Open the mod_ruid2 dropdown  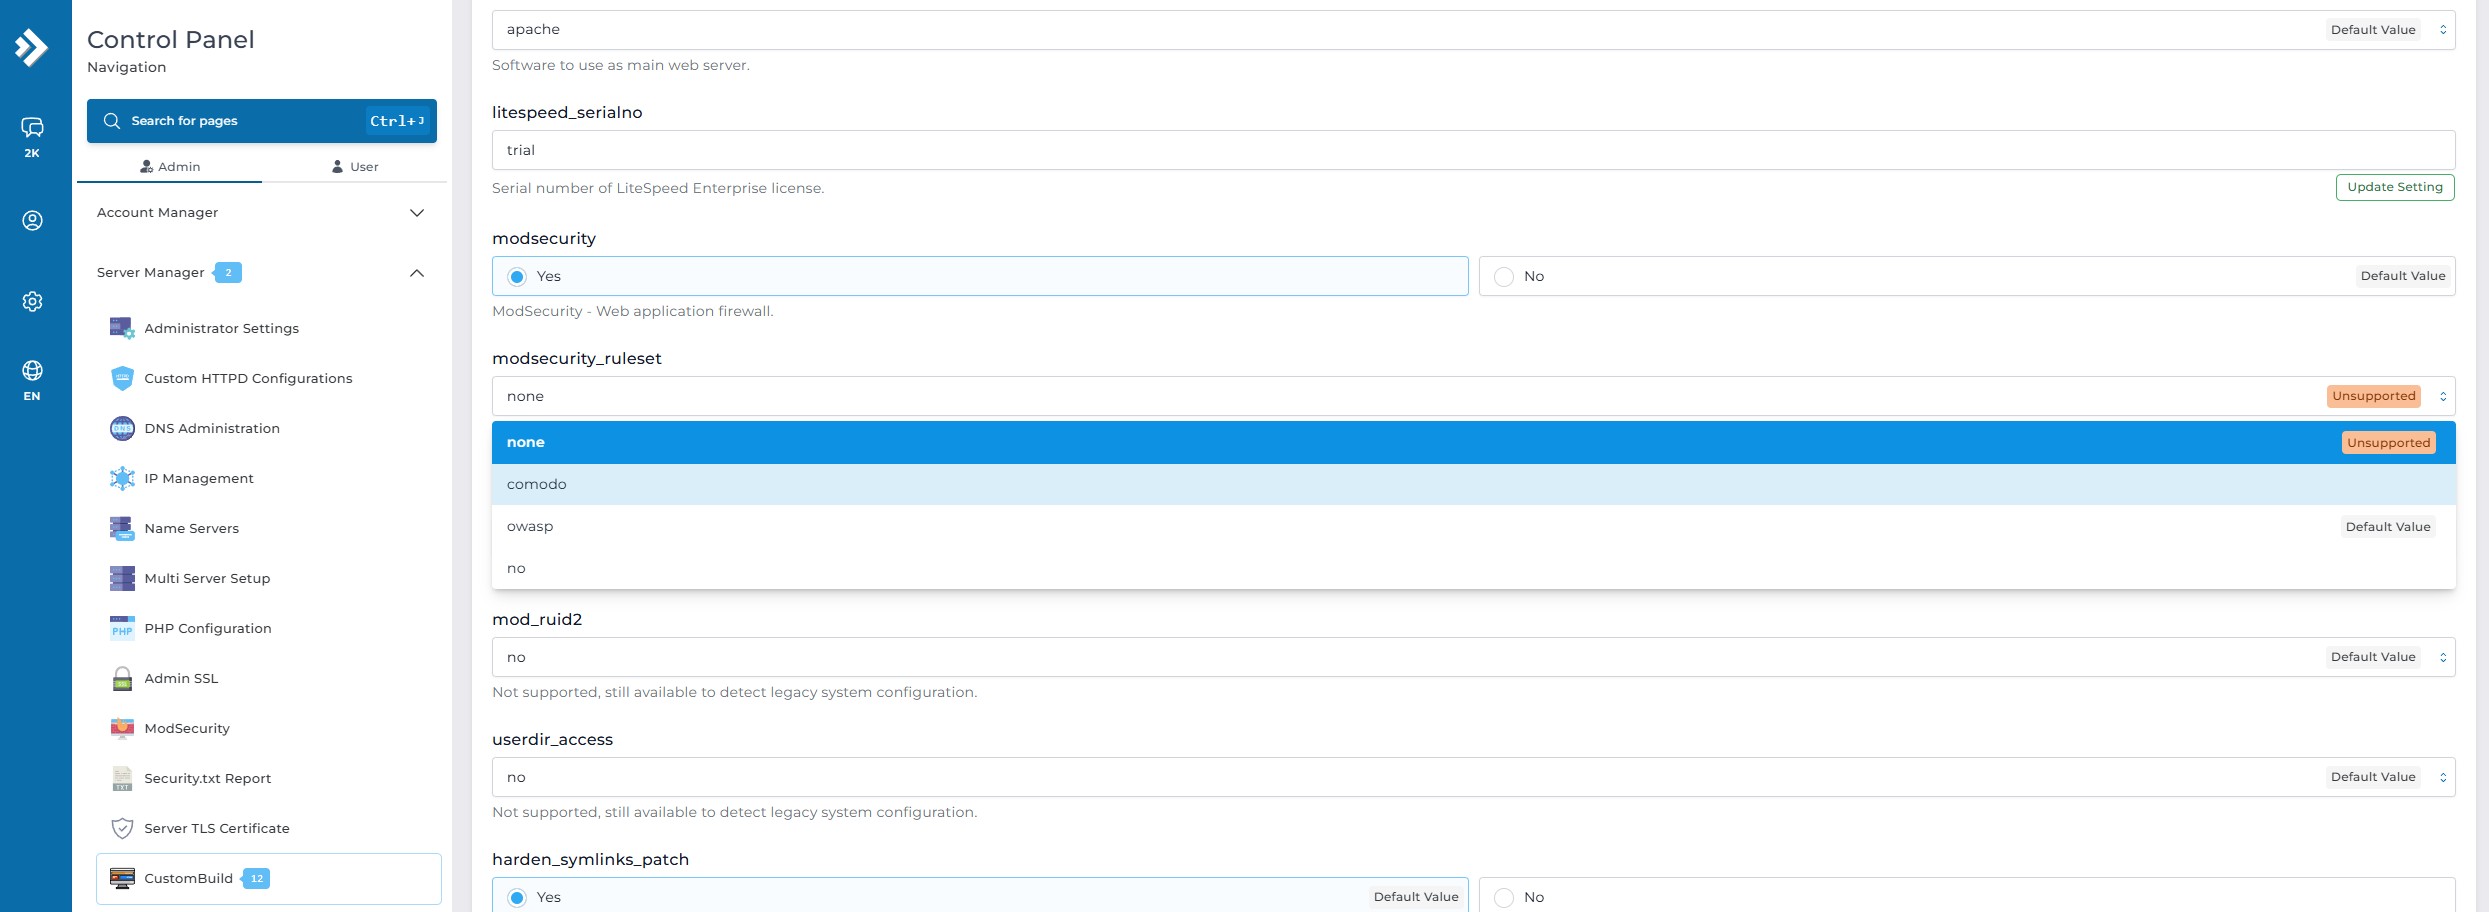[1473, 657]
